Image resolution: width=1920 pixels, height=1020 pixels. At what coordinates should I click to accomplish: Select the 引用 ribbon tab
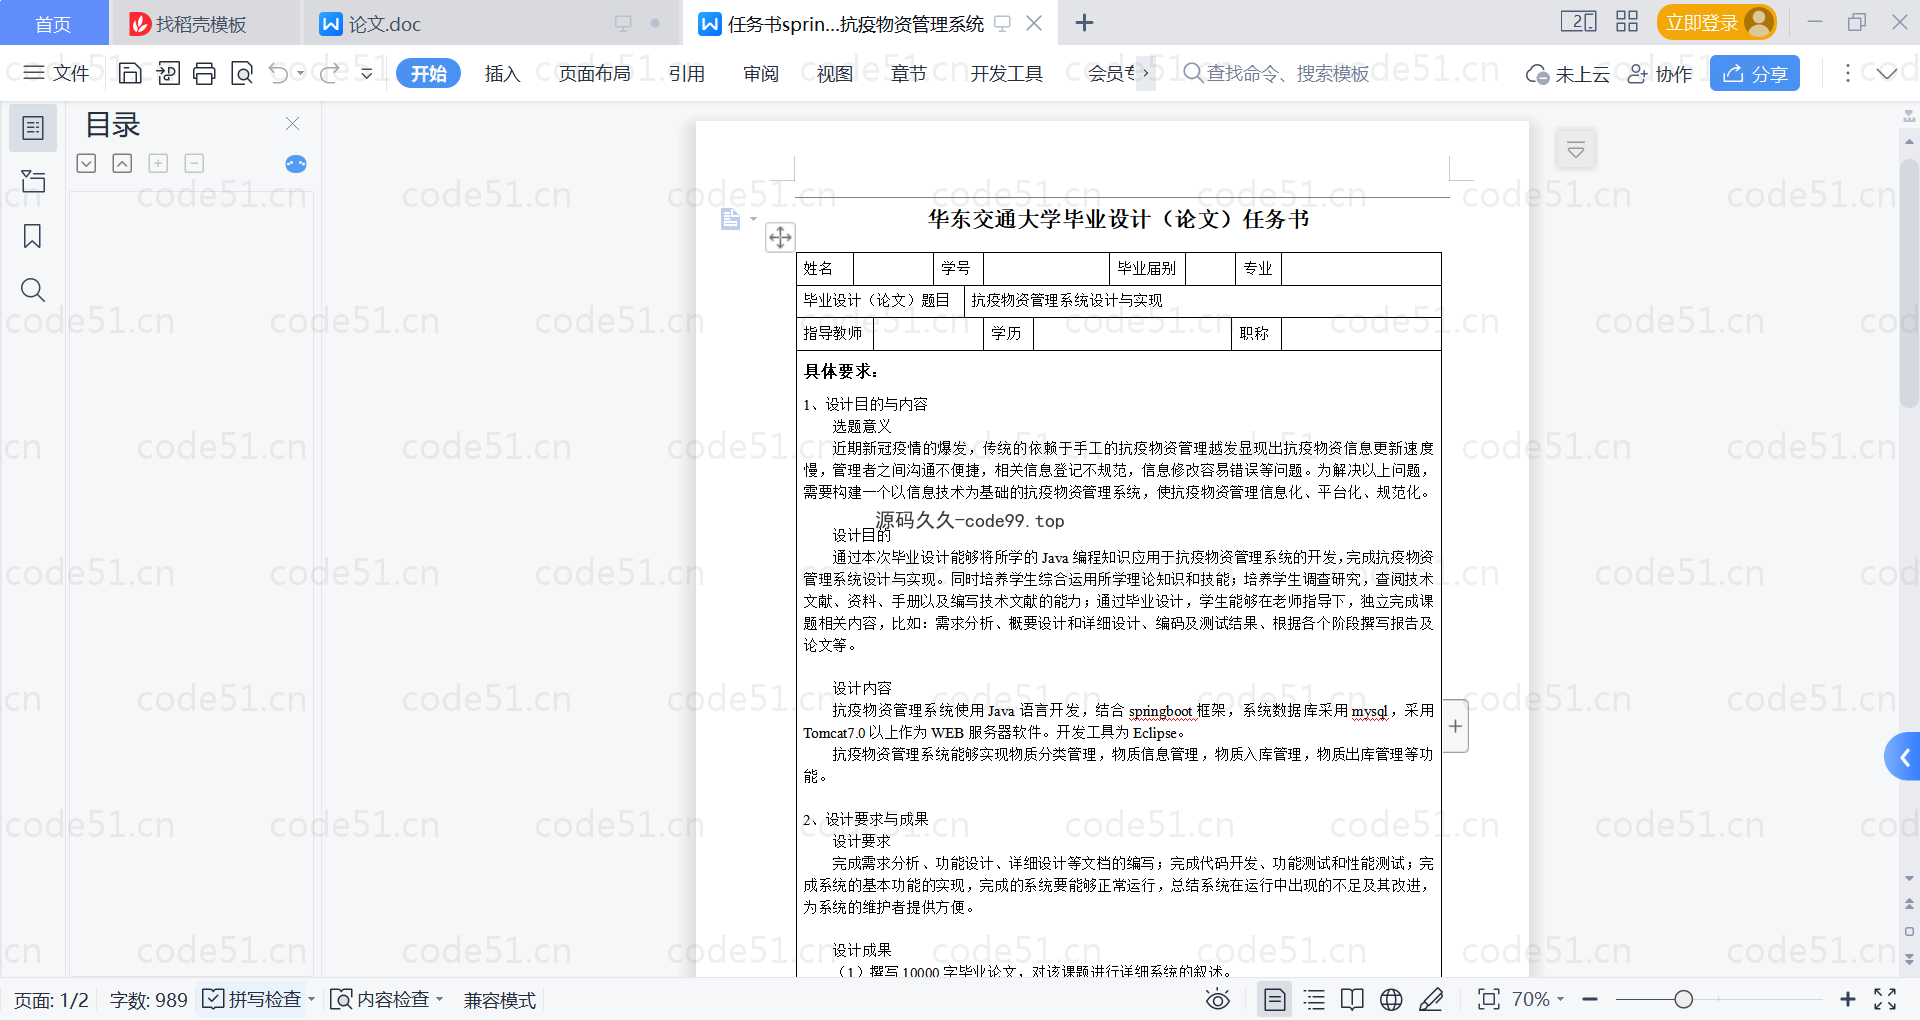point(687,73)
